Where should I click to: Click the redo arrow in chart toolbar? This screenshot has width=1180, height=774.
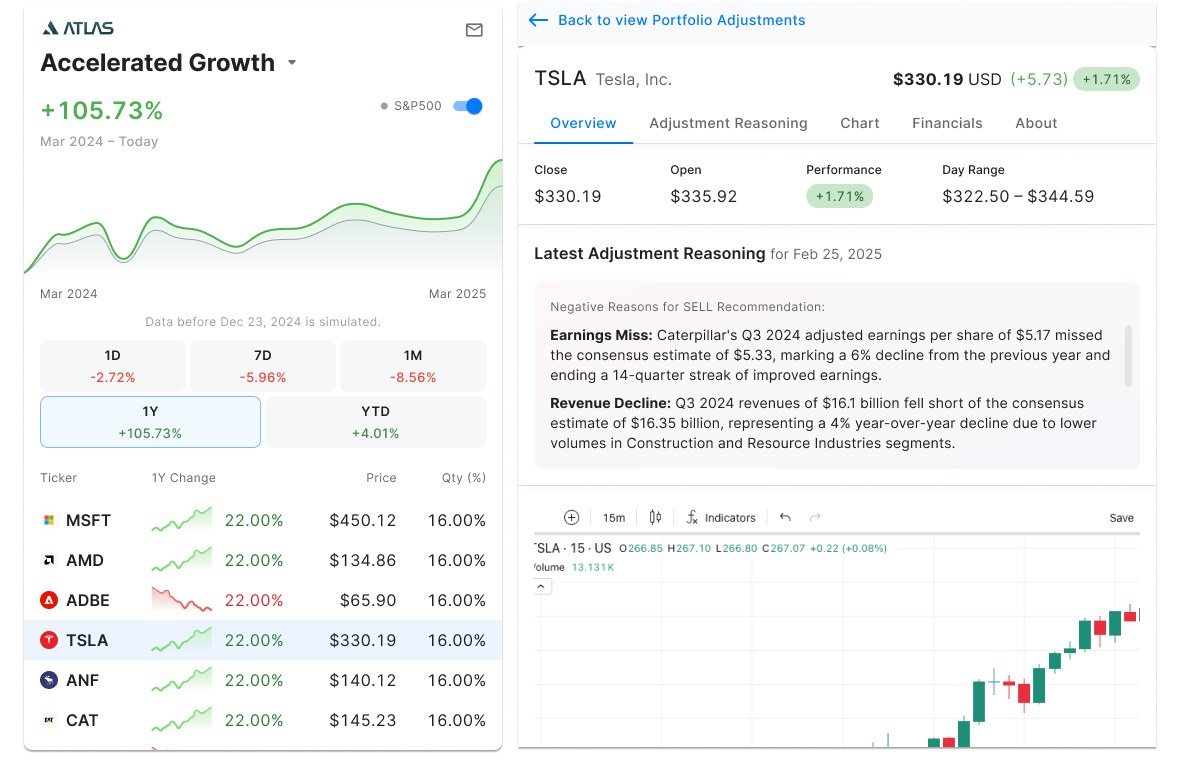[x=815, y=518]
